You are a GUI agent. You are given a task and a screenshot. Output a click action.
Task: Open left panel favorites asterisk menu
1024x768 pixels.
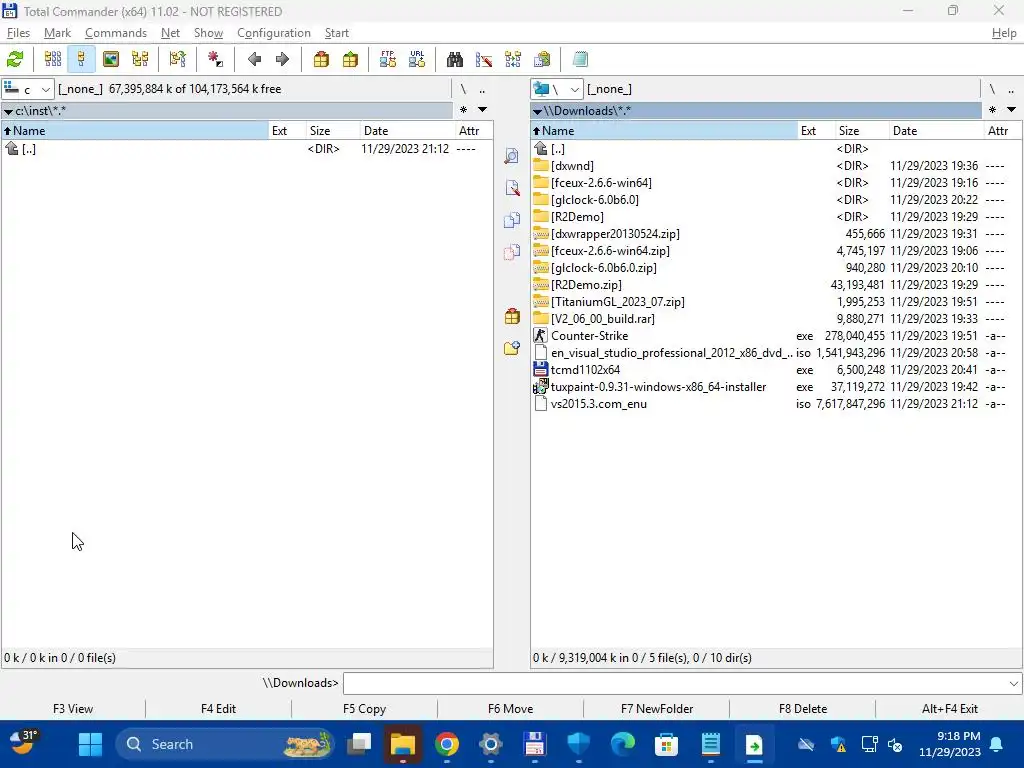(x=463, y=110)
